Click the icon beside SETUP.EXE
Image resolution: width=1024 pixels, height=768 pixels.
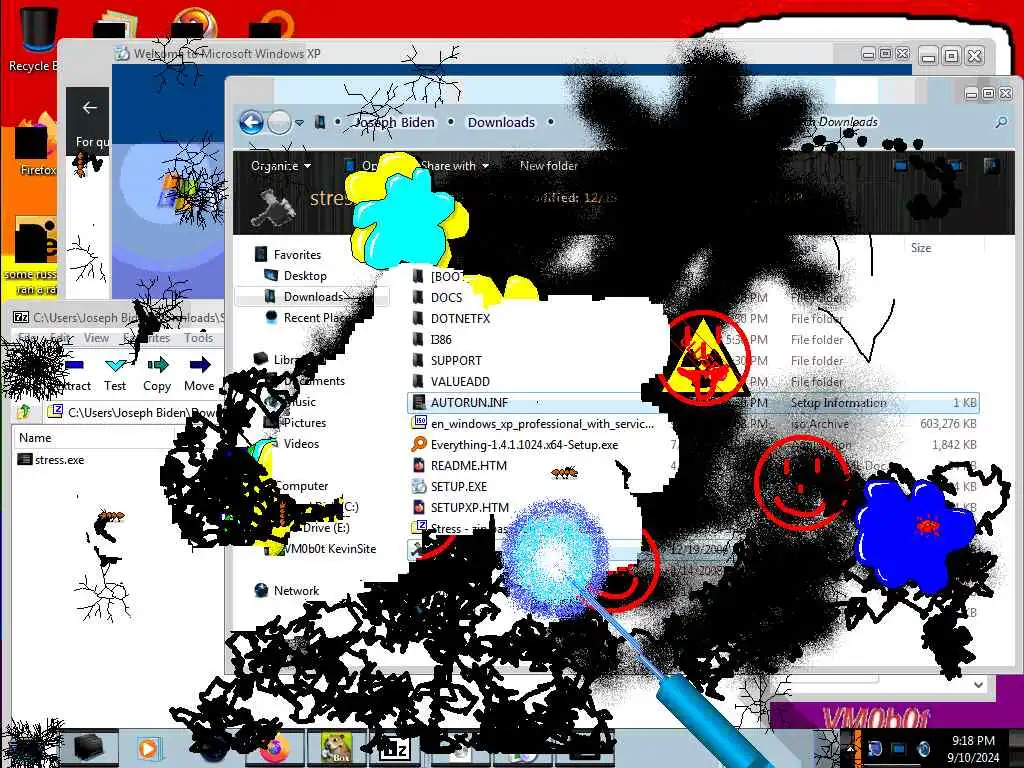(419, 487)
